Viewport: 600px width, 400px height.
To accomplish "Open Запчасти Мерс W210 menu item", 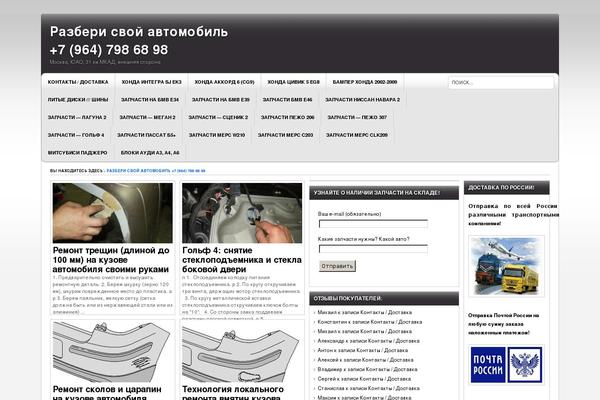I will click(217, 135).
